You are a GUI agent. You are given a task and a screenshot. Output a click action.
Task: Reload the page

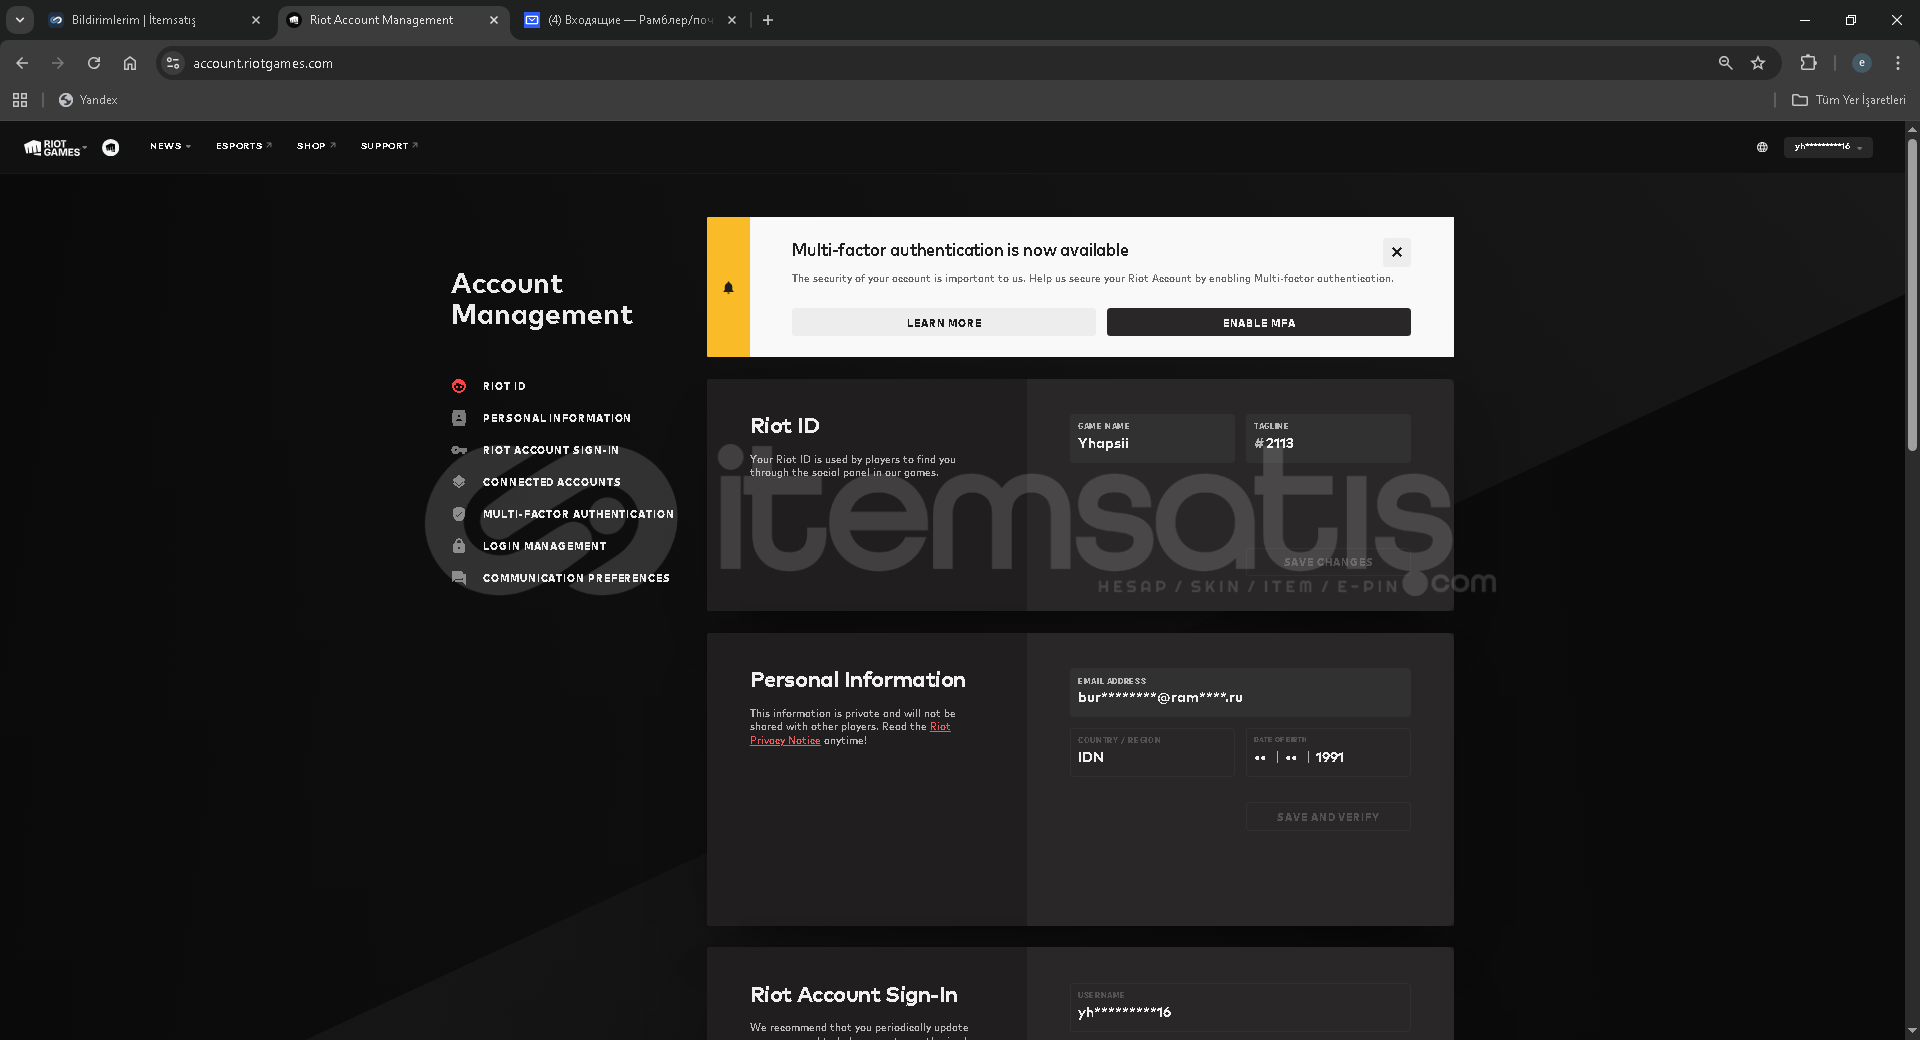(x=94, y=63)
